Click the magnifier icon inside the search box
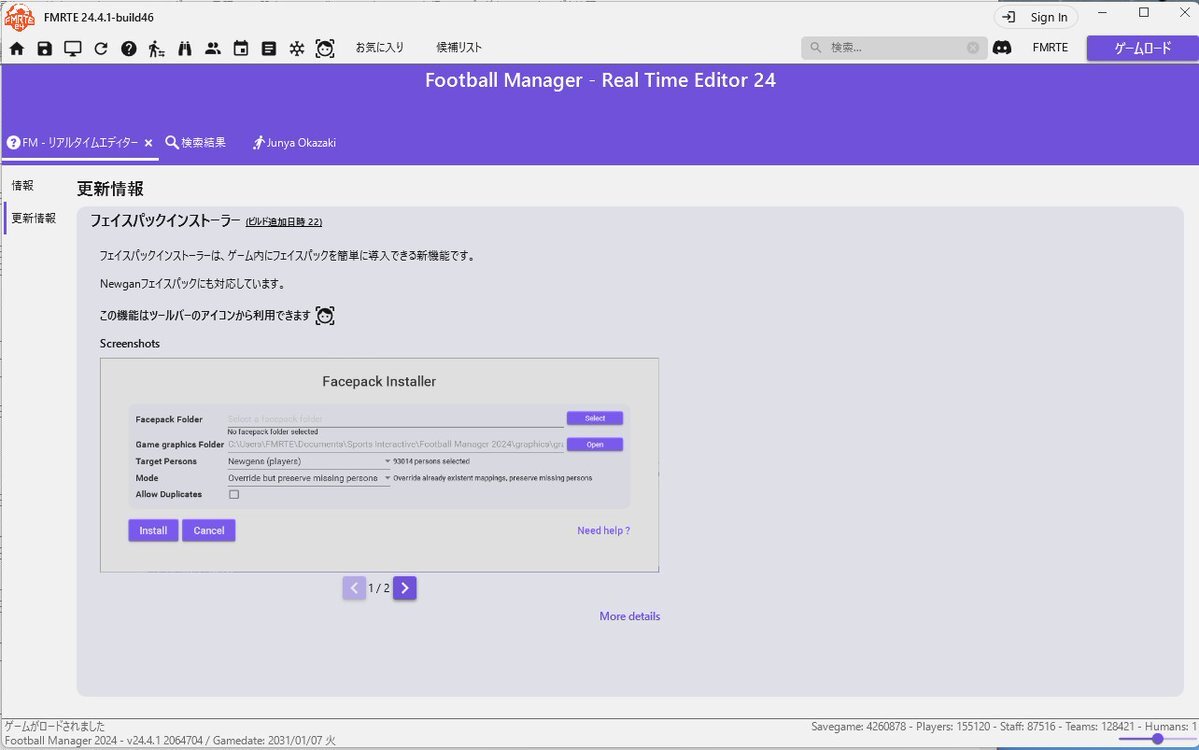Image resolution: width=1199 pixels, height=750 pixels. (816, 47)
